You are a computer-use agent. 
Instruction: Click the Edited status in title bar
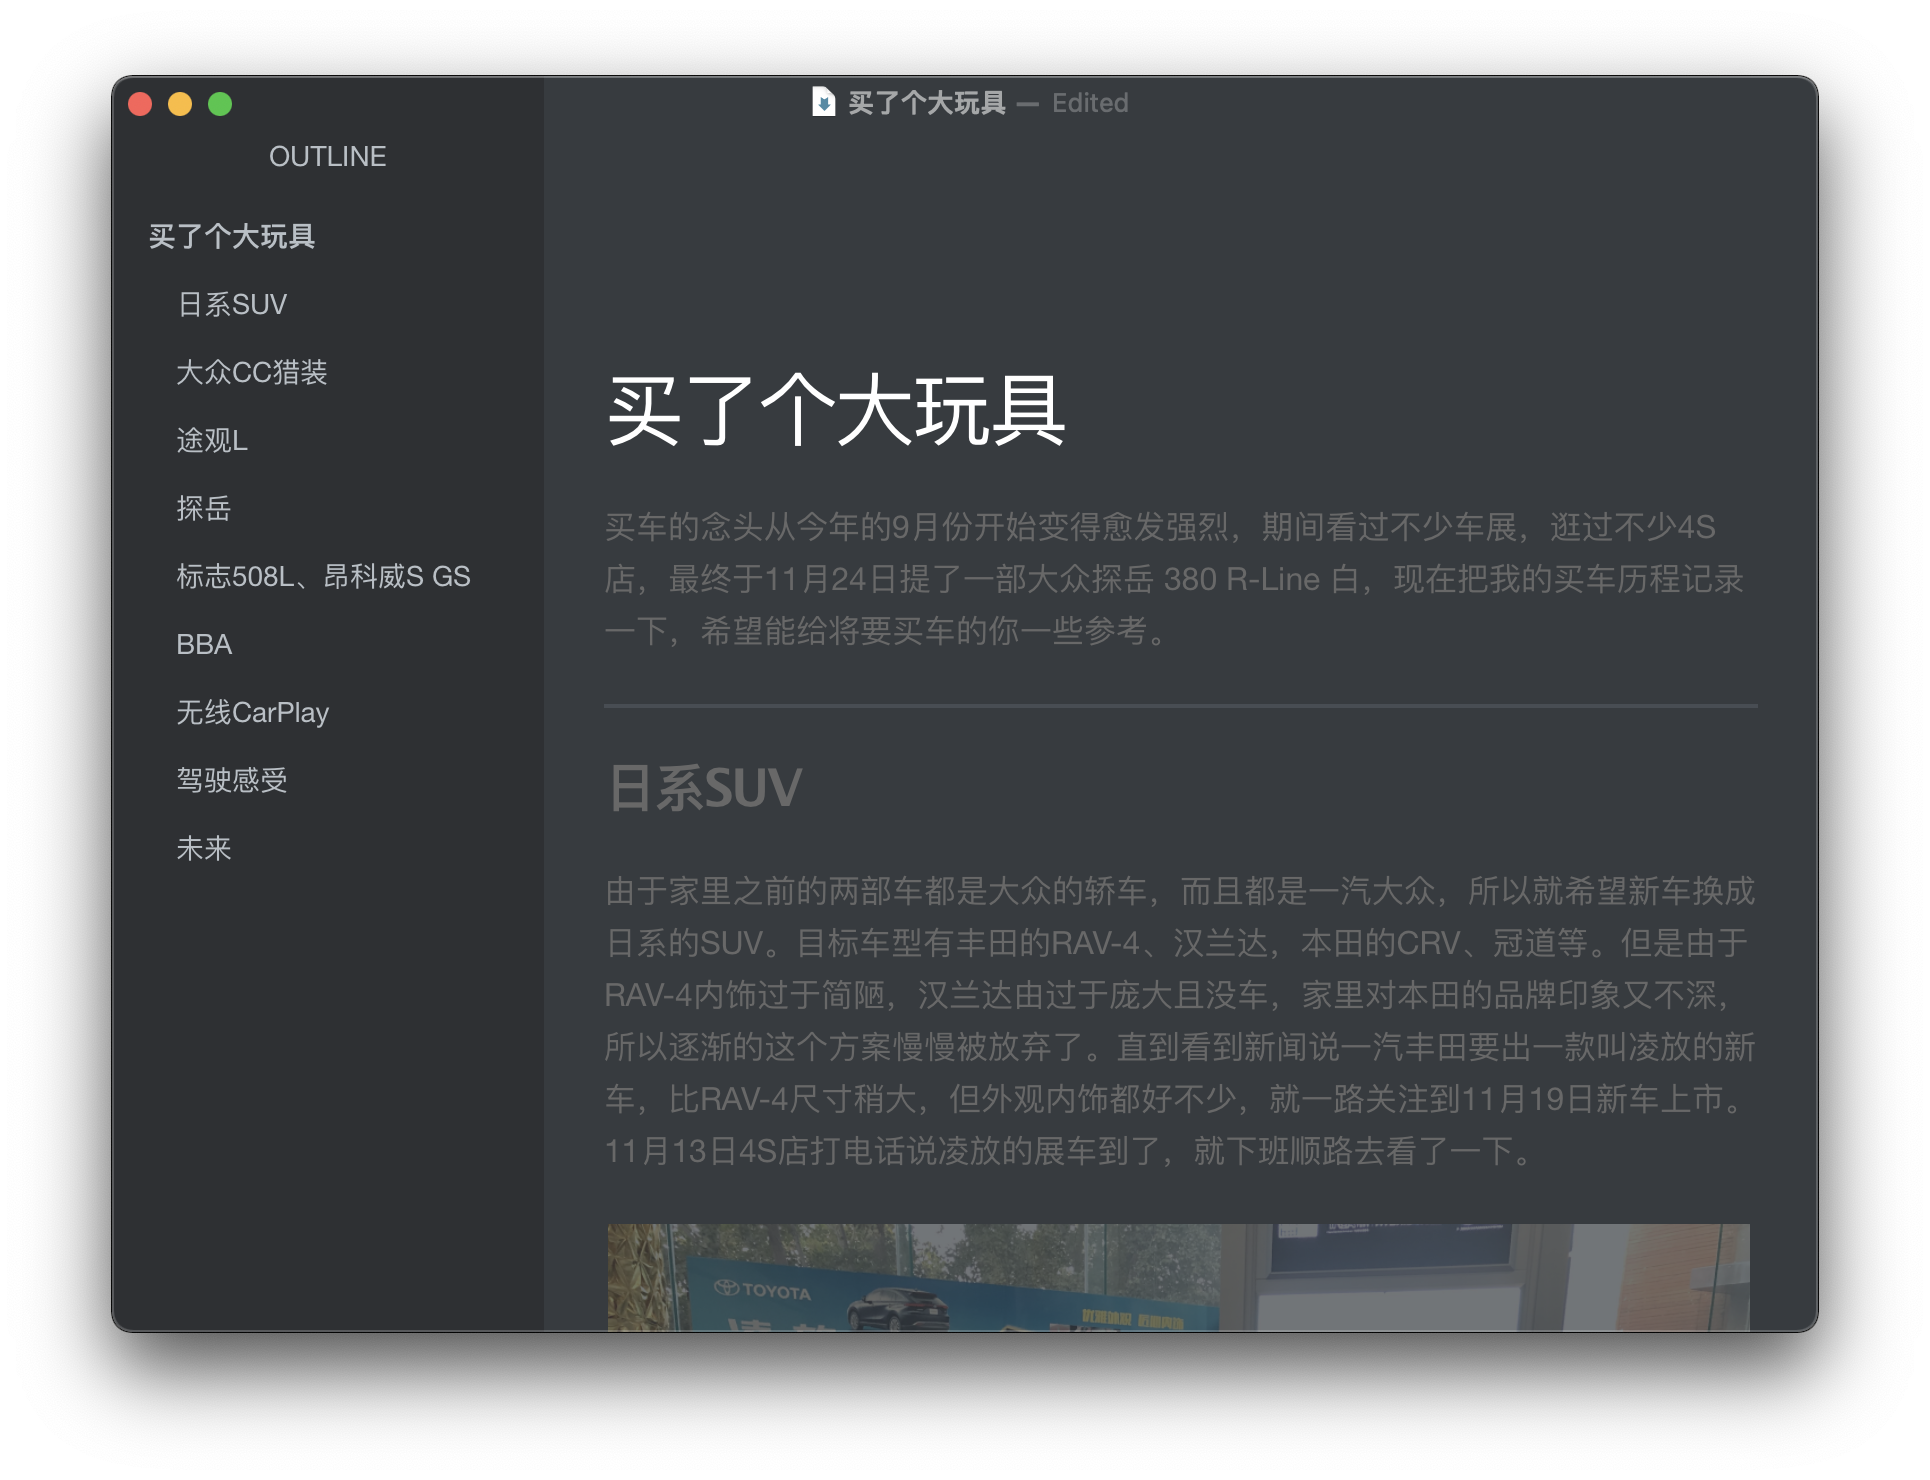[1090, 103]
